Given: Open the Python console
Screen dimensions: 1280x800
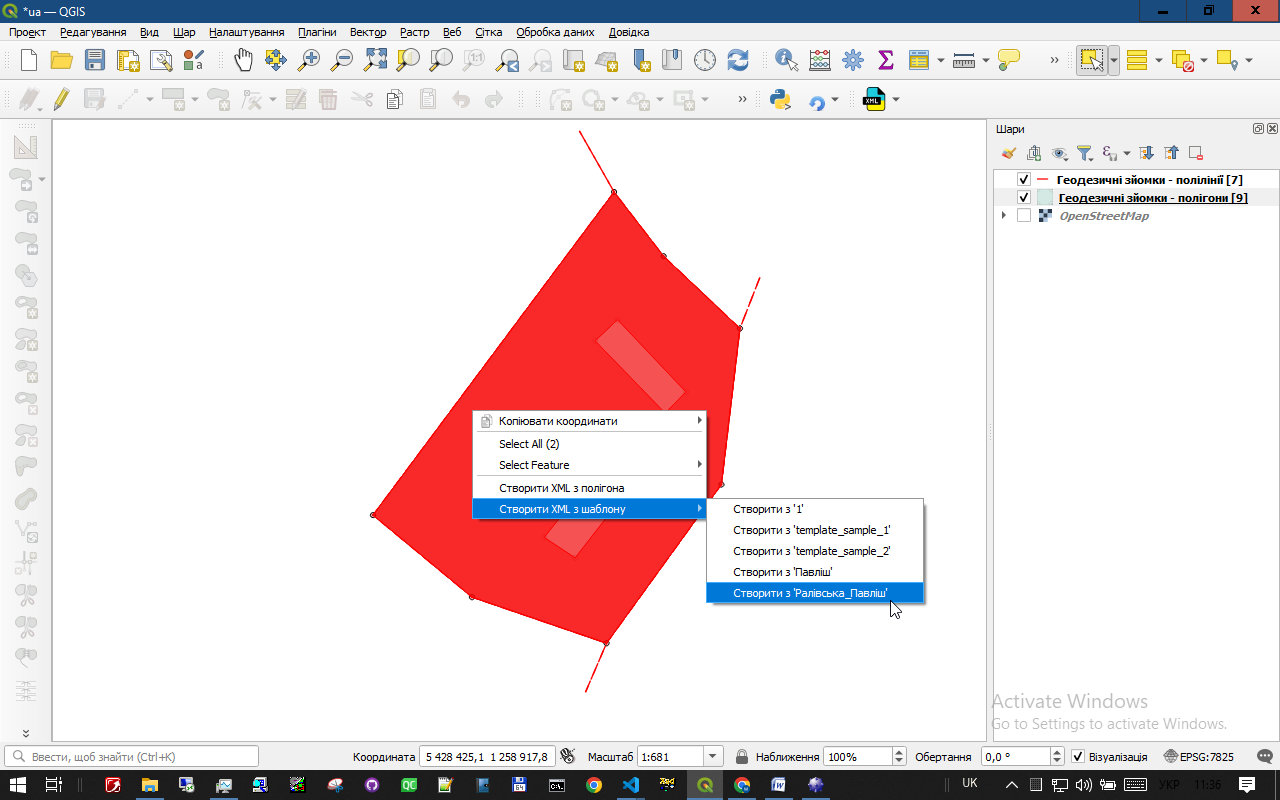Looking at the screenshot, I should (x=780, y=100).
